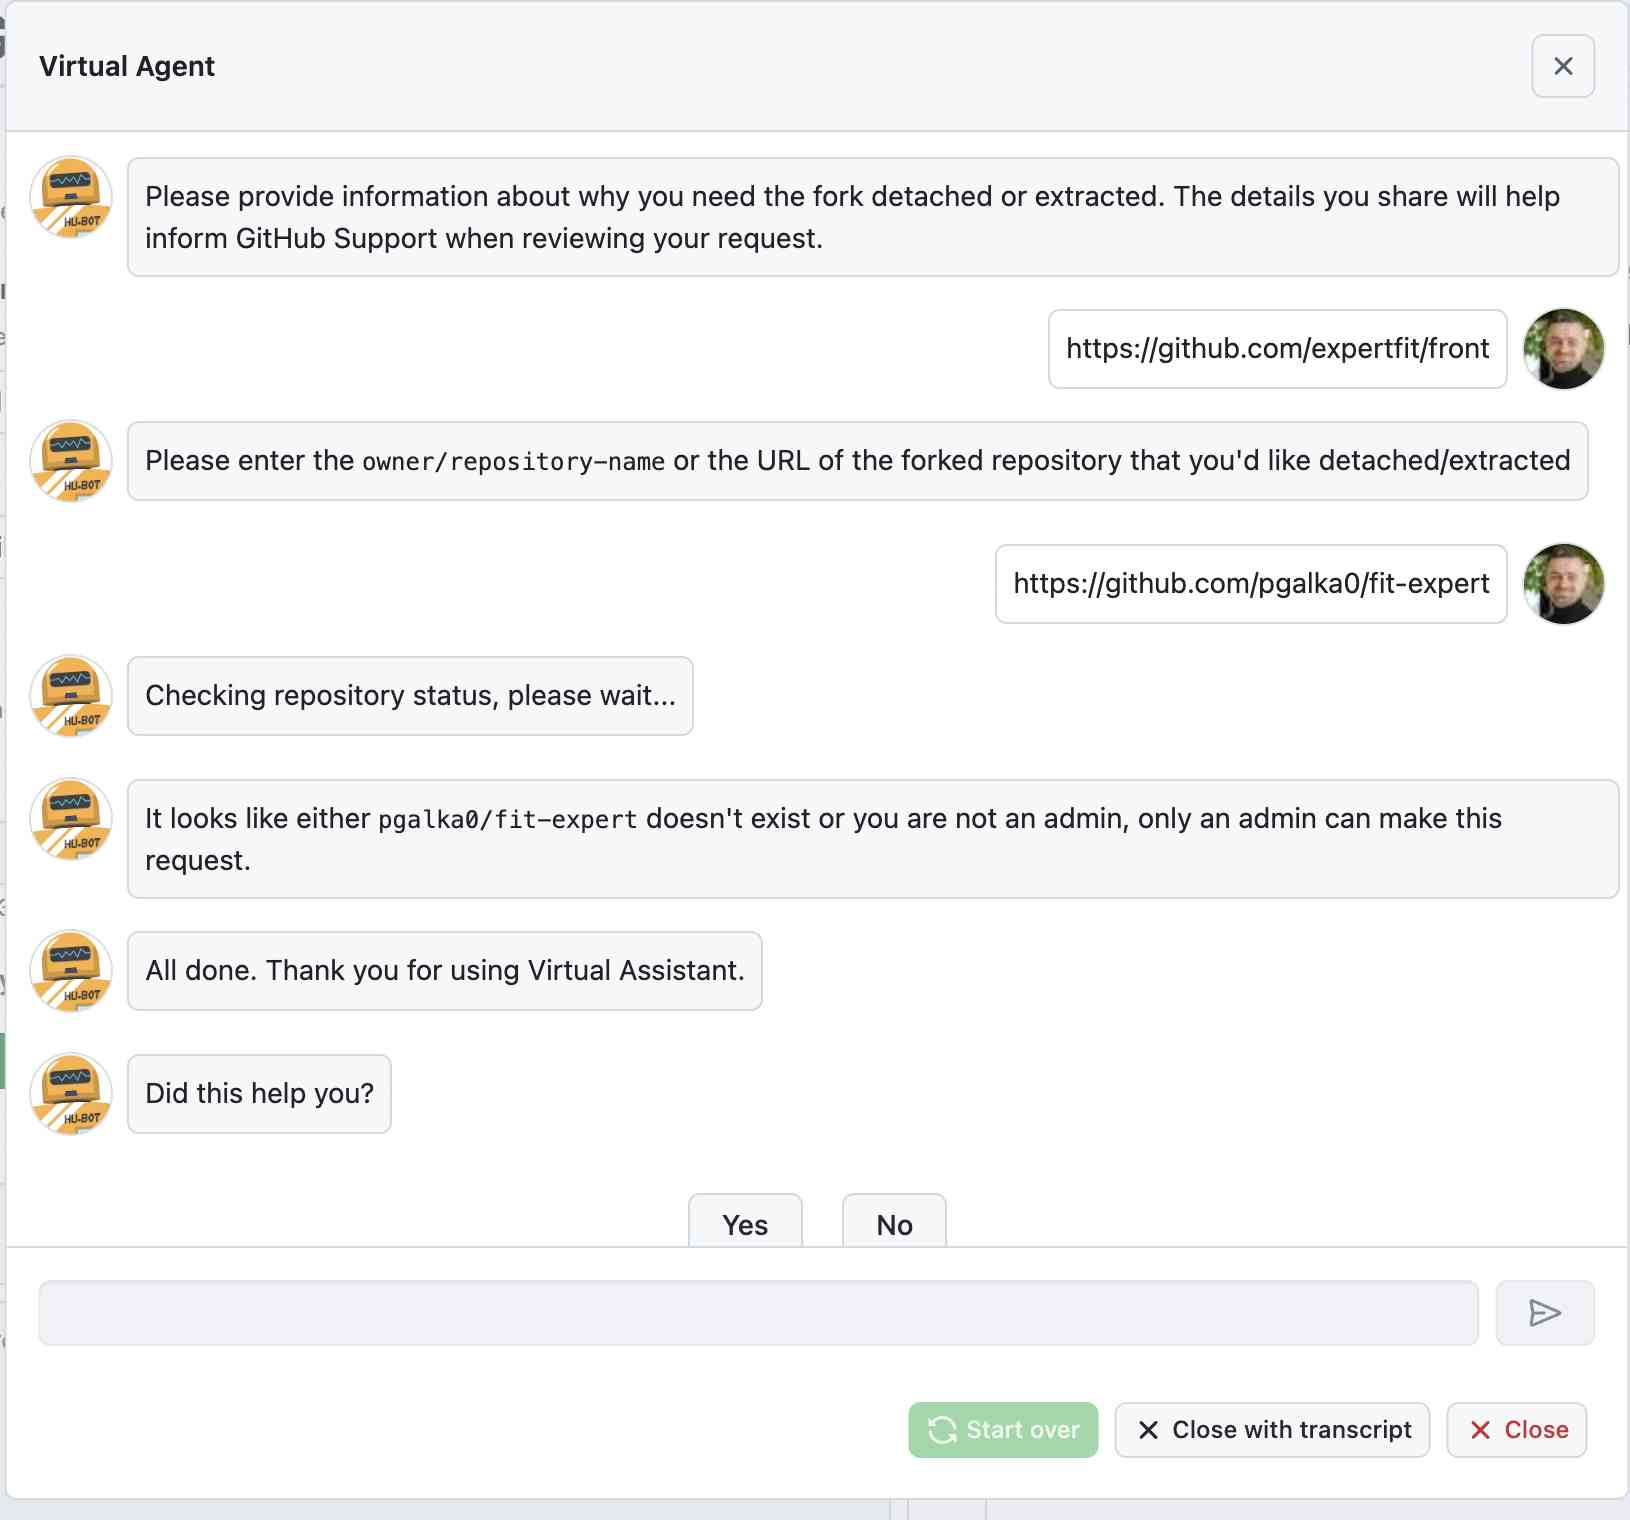
Task: Click Close with transcript button
Action: coord(1272,1430)
